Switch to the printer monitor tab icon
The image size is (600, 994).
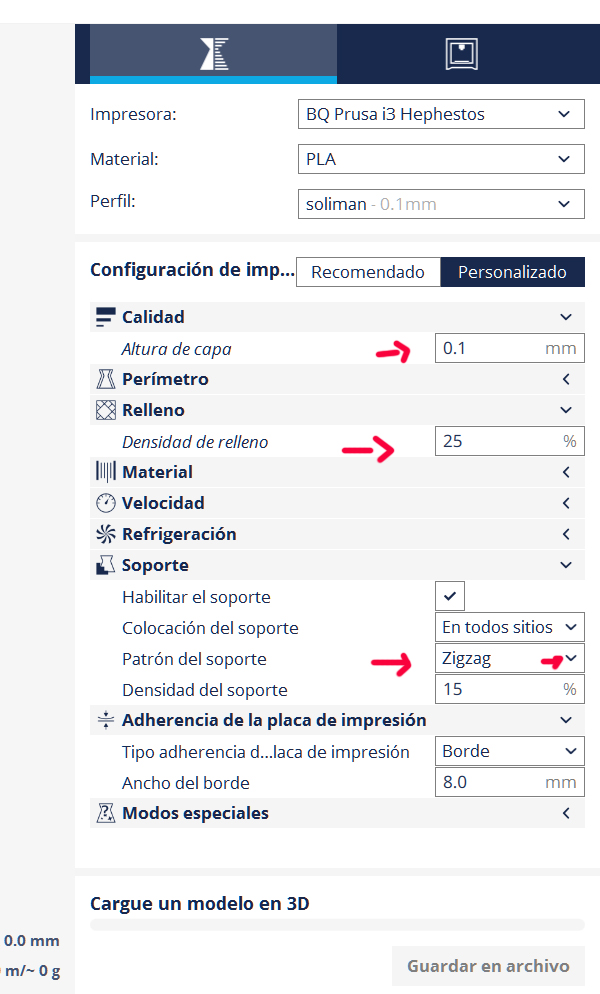point(462,53)
